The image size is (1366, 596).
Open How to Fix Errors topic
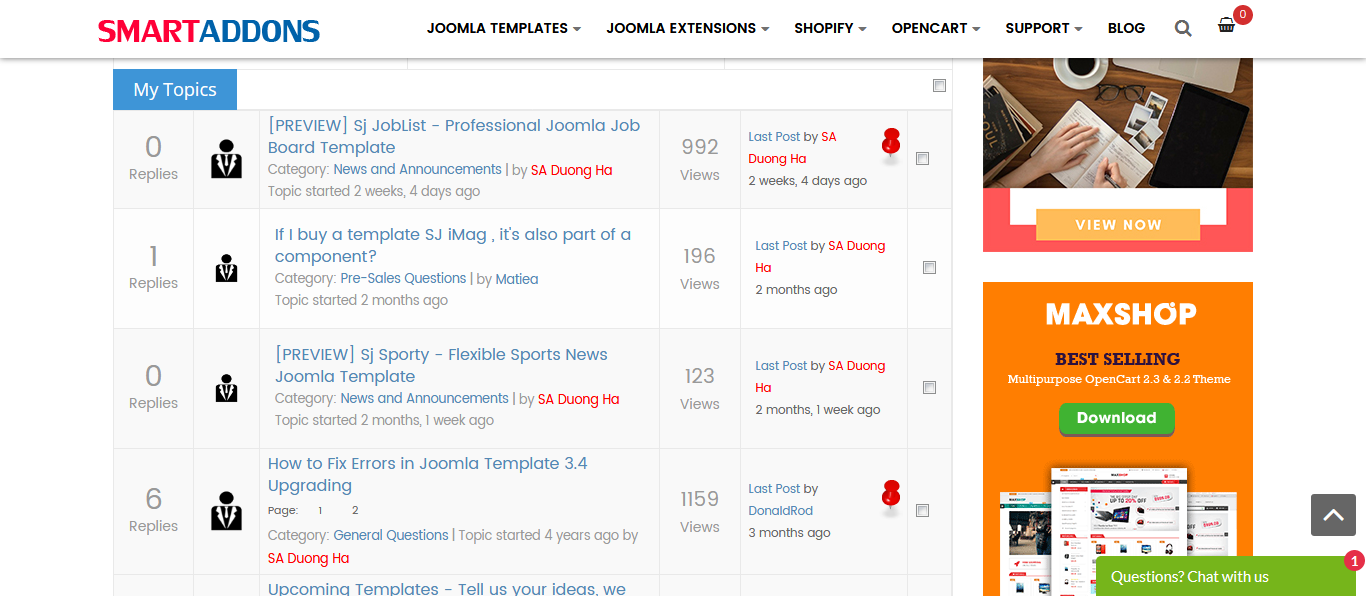(428, 474)
